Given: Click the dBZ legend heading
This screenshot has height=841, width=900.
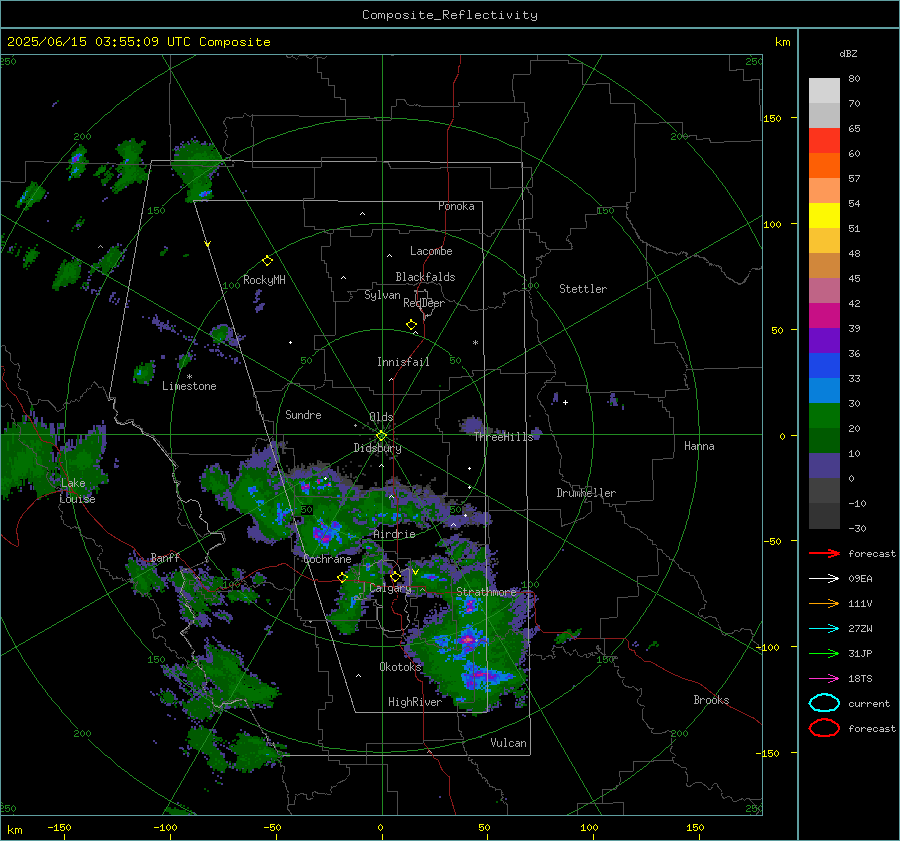Looking at the screenshot, I should 848,53.
